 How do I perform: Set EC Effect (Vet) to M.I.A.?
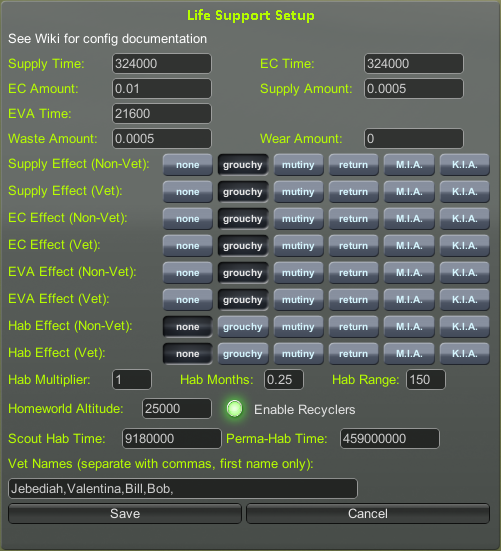click(409, 246)
